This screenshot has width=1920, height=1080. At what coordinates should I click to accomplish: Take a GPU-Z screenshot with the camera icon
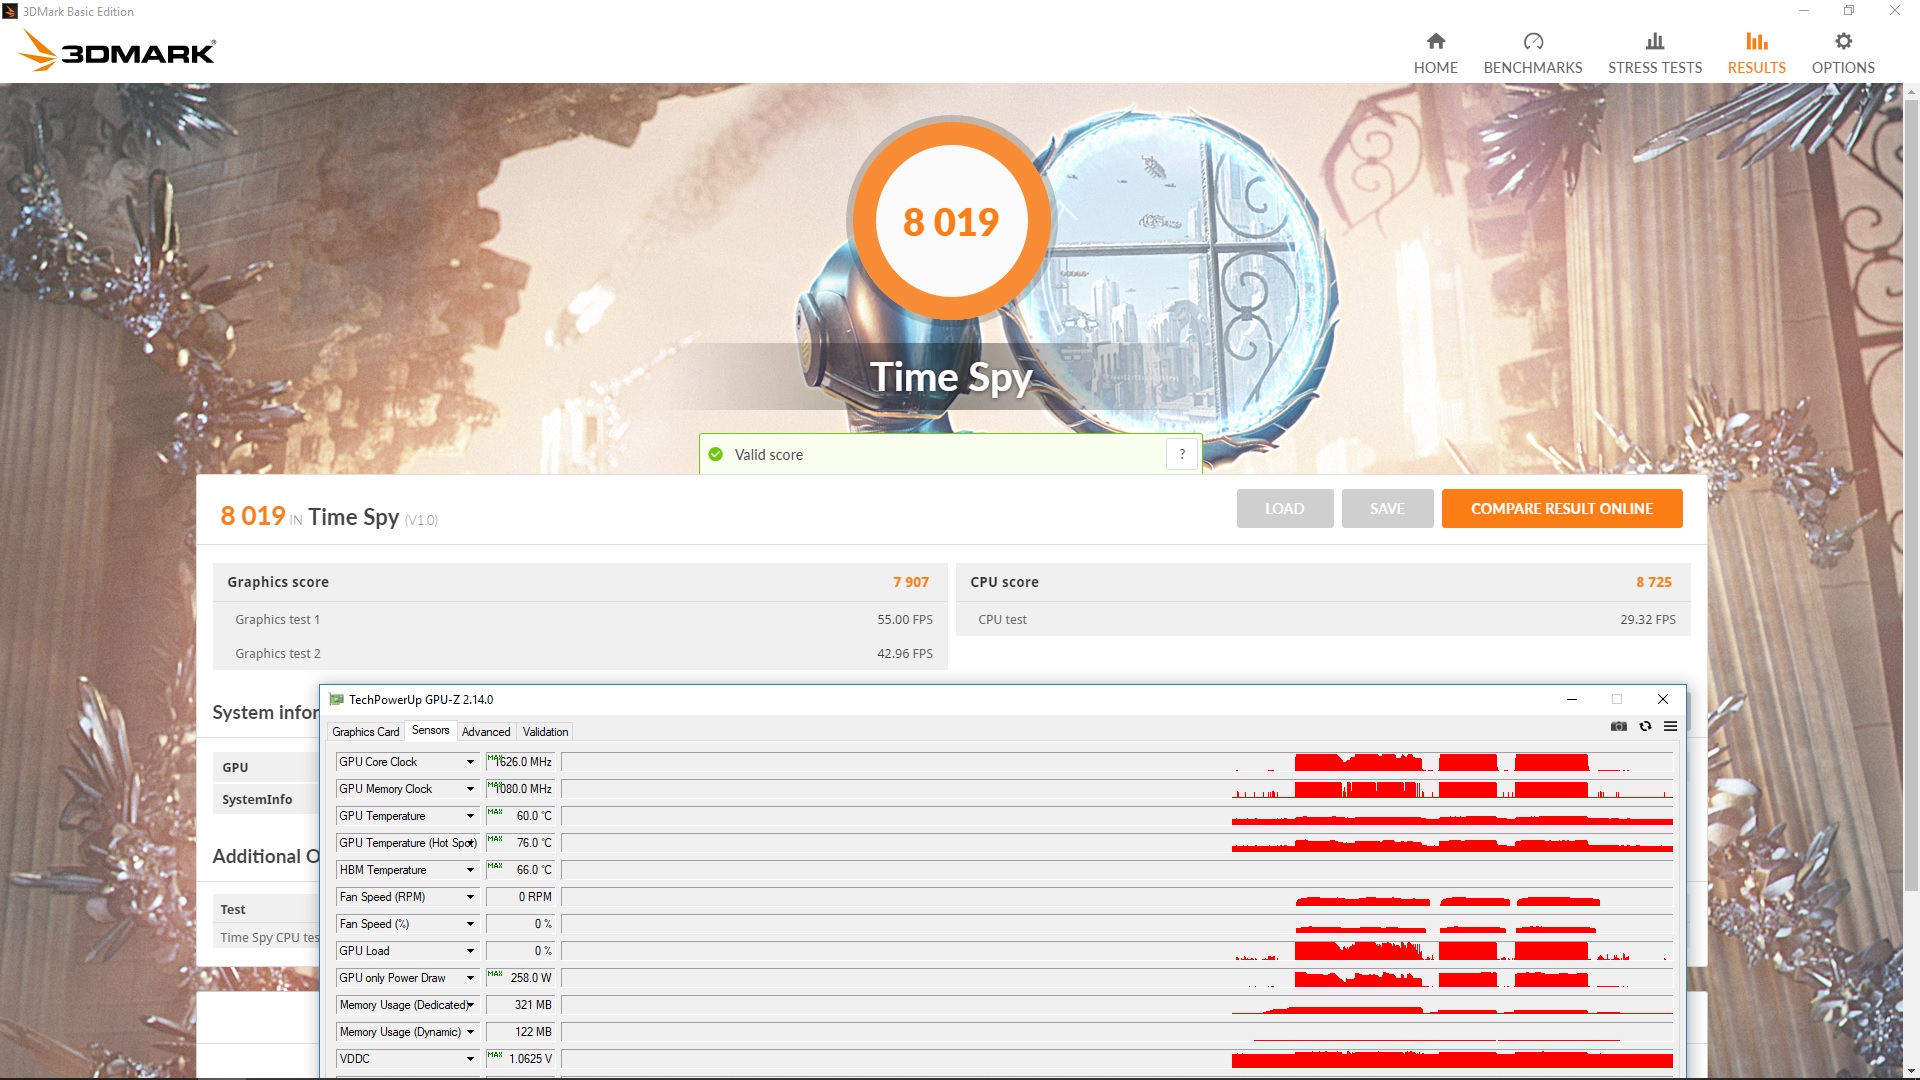click(1618, 726)
